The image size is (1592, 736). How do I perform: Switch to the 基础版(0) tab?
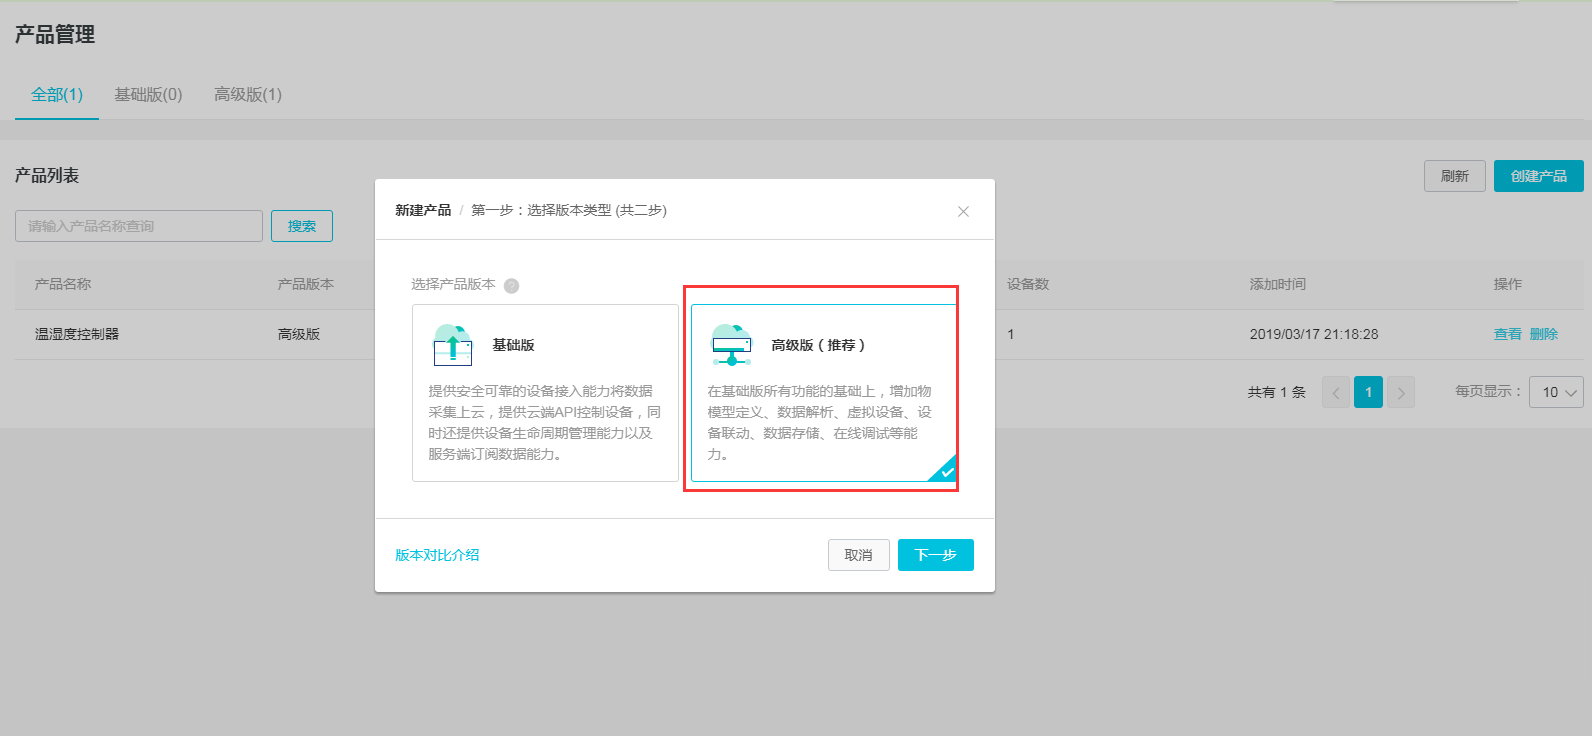pos(148,95)
